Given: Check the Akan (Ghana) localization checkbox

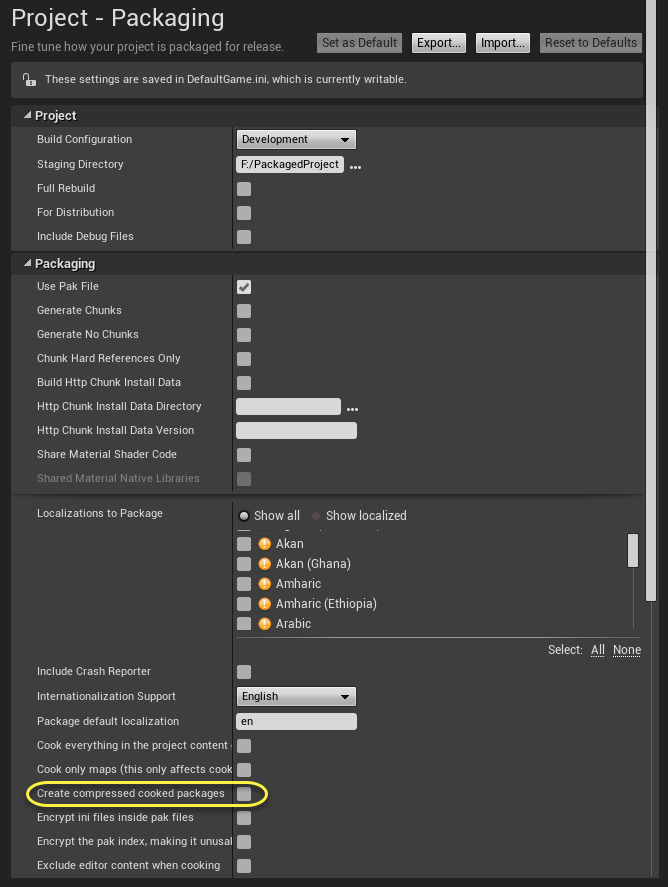Looking at the screenshot, I should pos(243,563).
